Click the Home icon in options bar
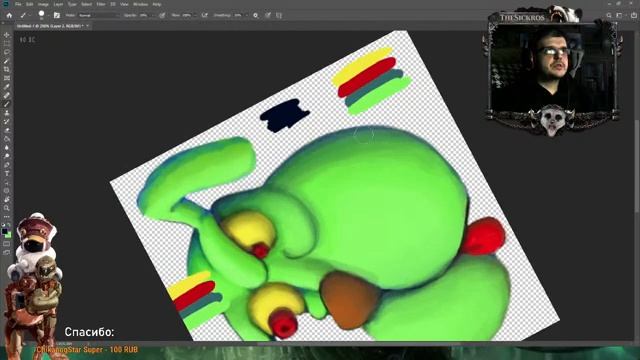The height and width of the screenshot is (360, 640). click(x=9, y=15)
